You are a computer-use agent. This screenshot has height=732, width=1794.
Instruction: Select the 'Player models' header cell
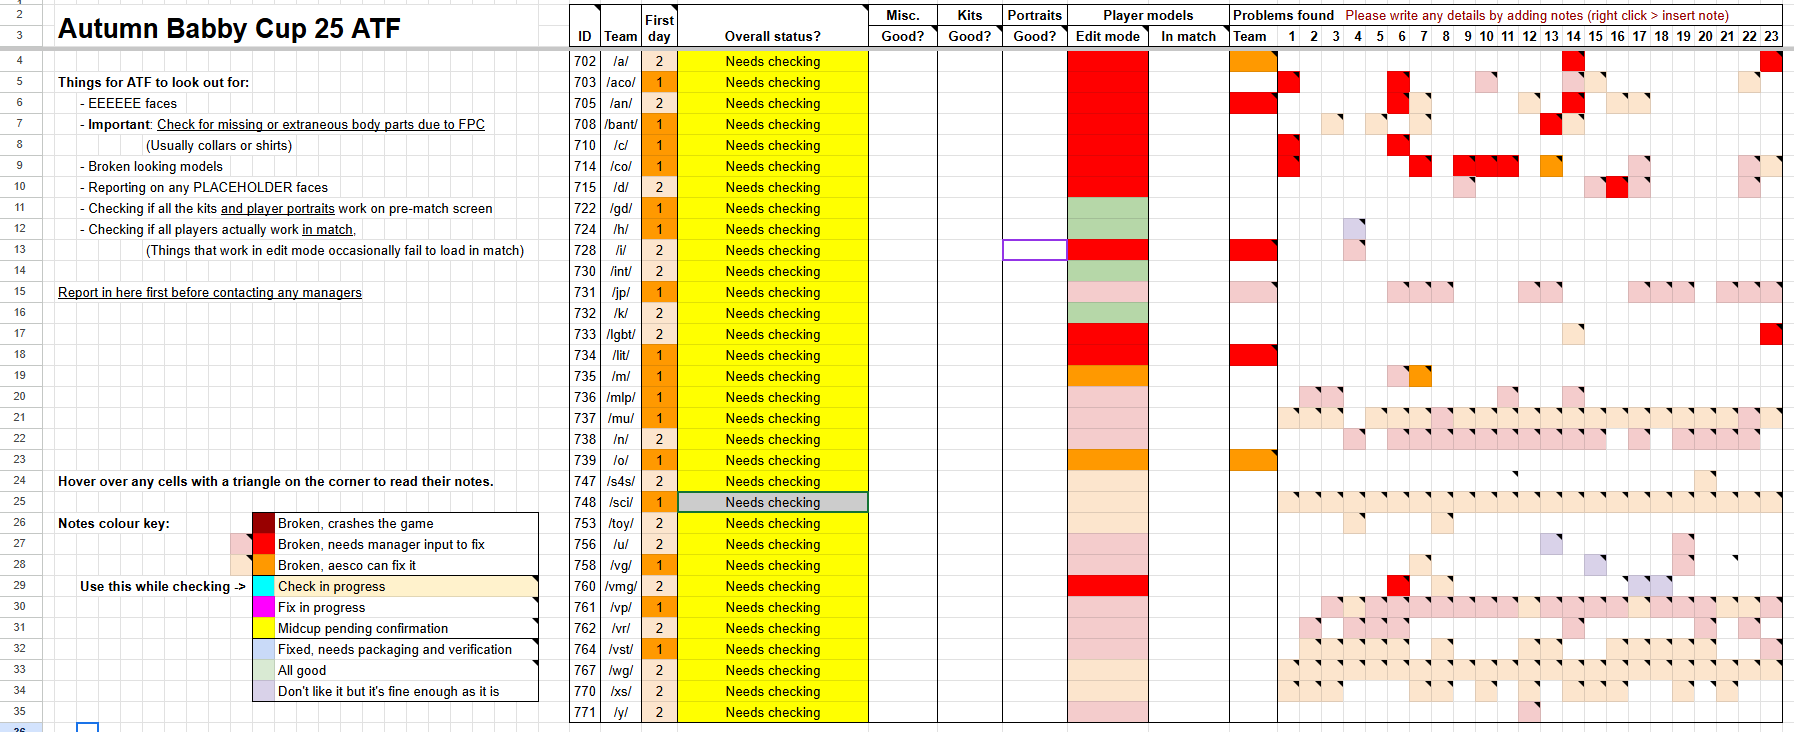click(1148, 15)
